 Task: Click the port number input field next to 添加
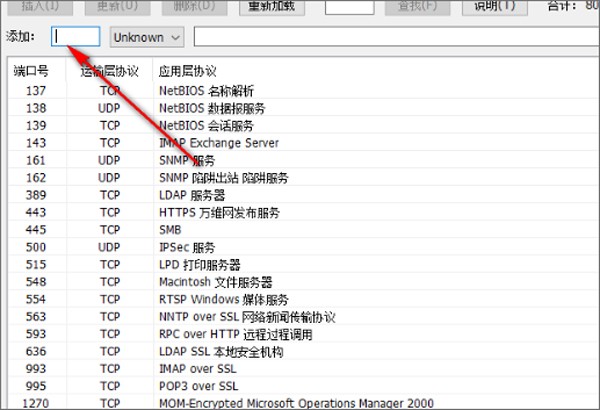(x=76, y=37)
